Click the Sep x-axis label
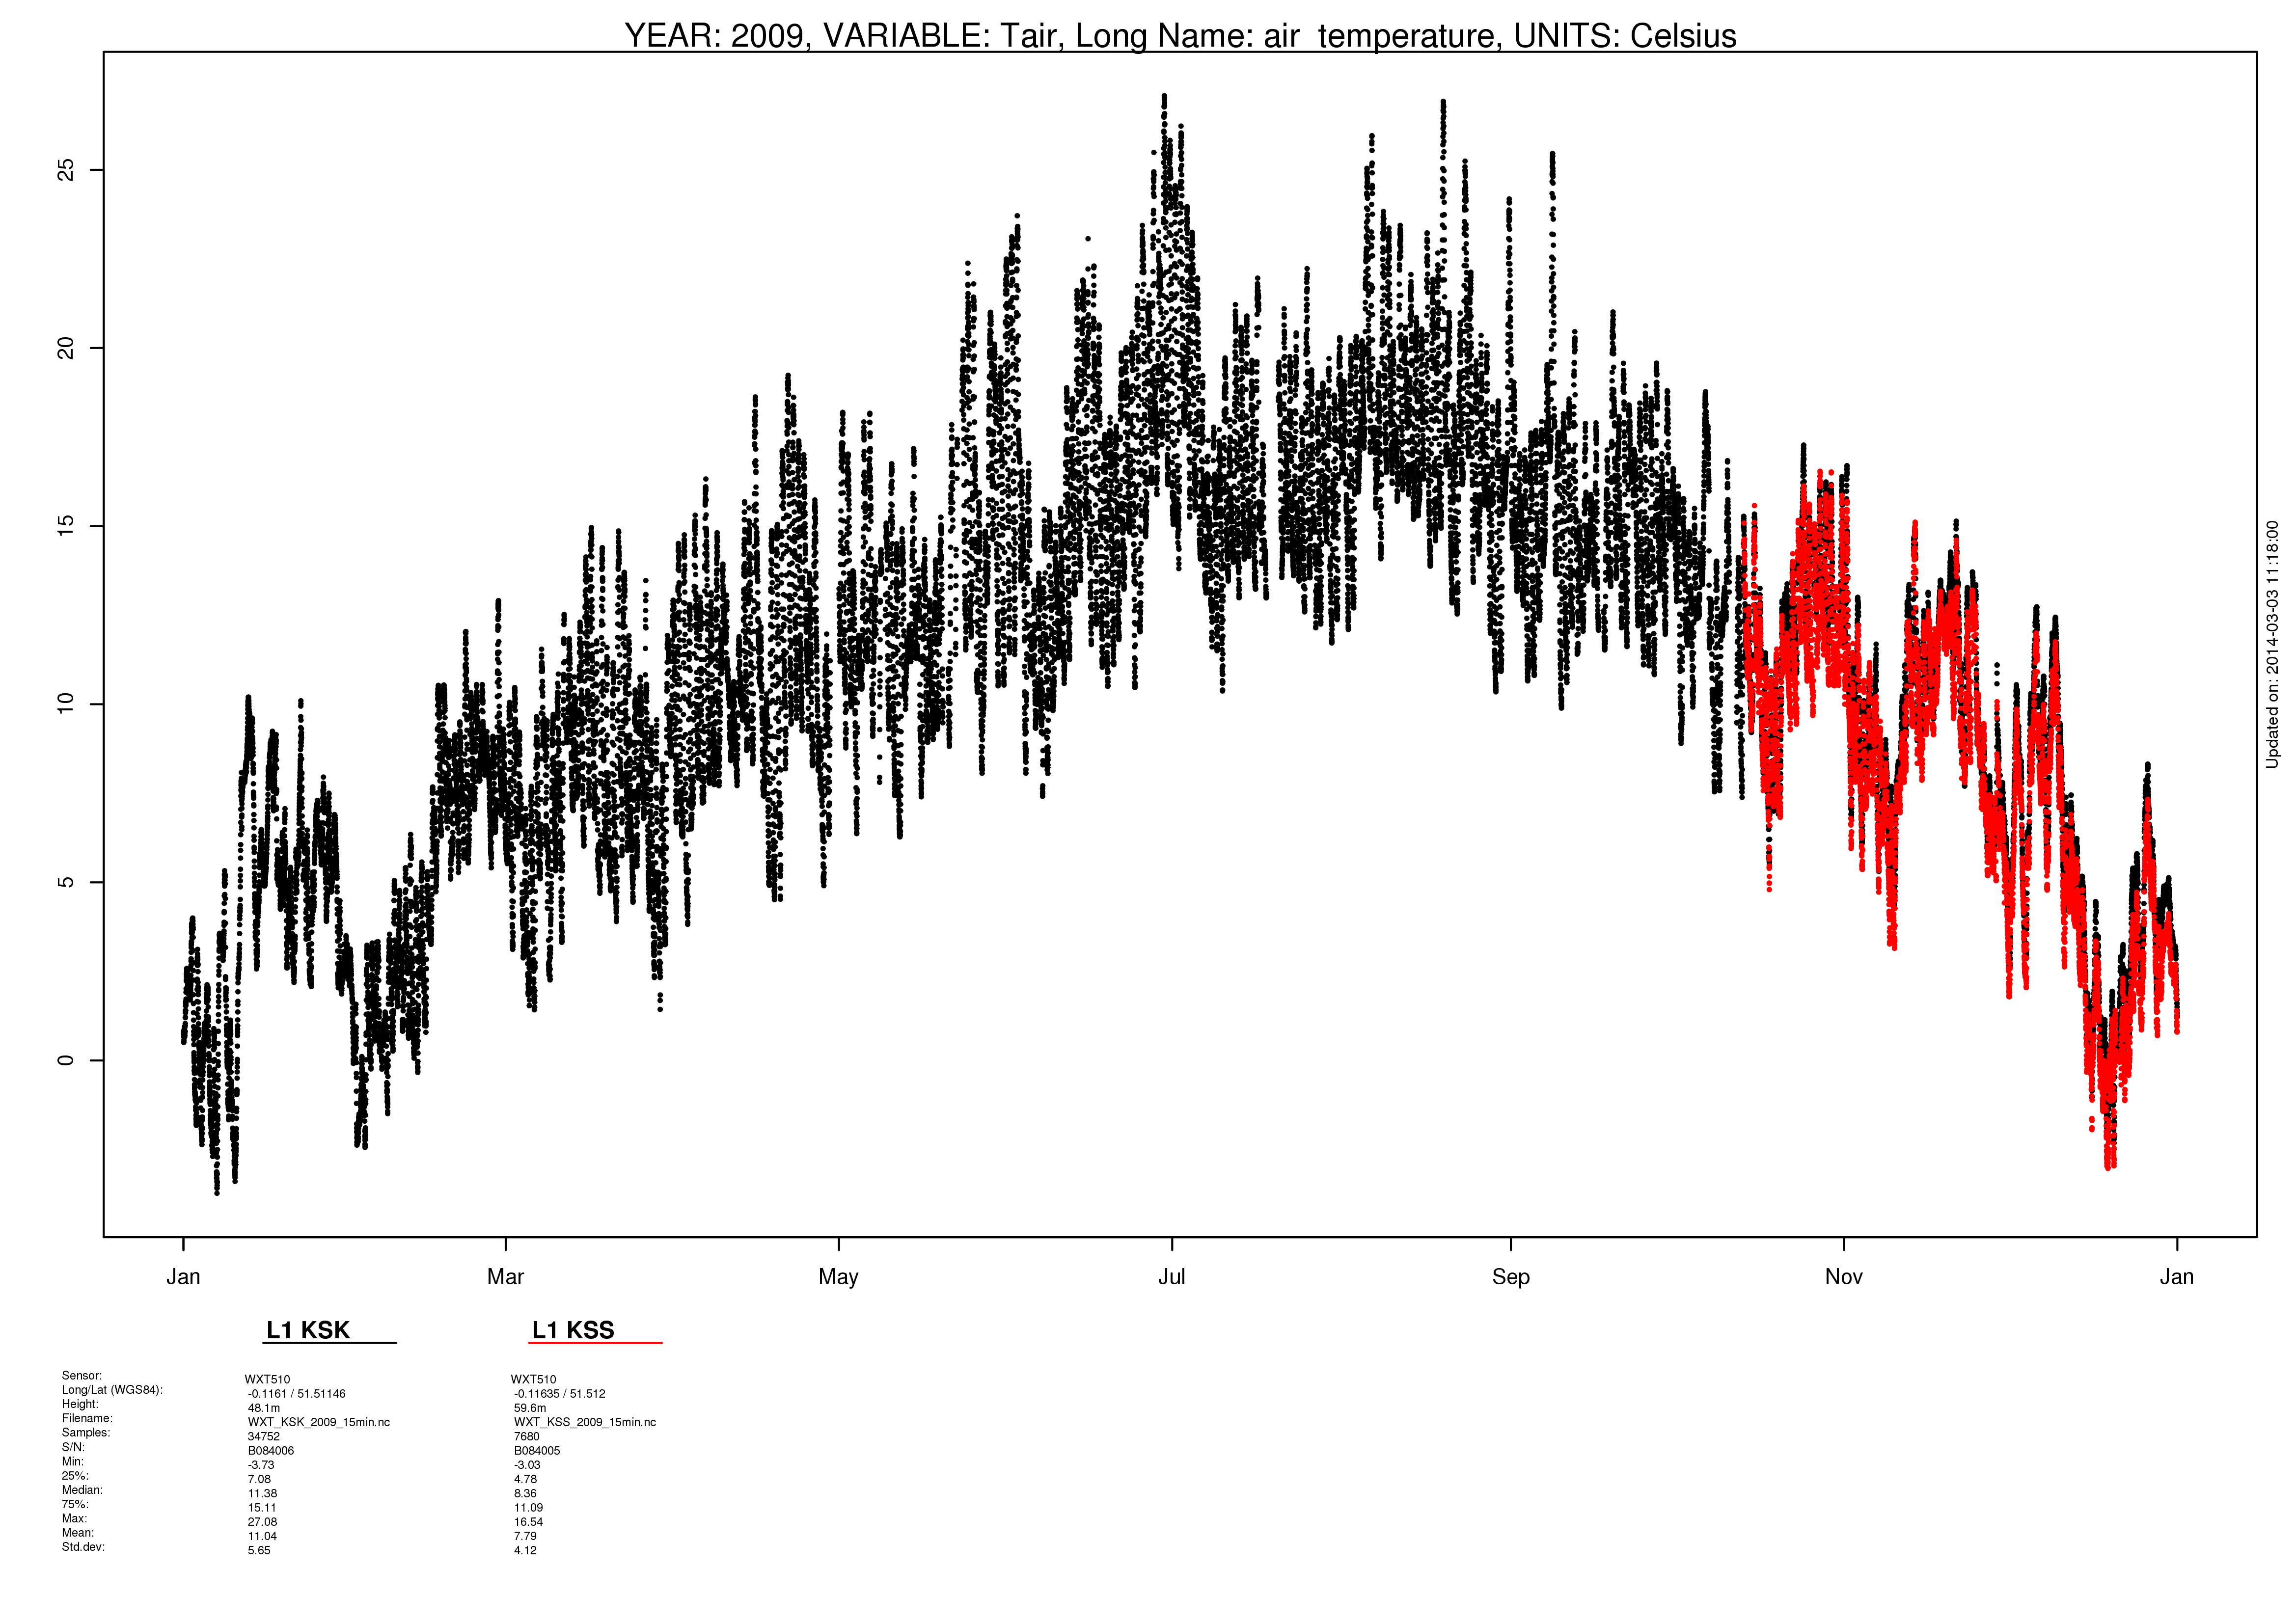This screenshot has height=1624, width=2296. (1510, 1278)
